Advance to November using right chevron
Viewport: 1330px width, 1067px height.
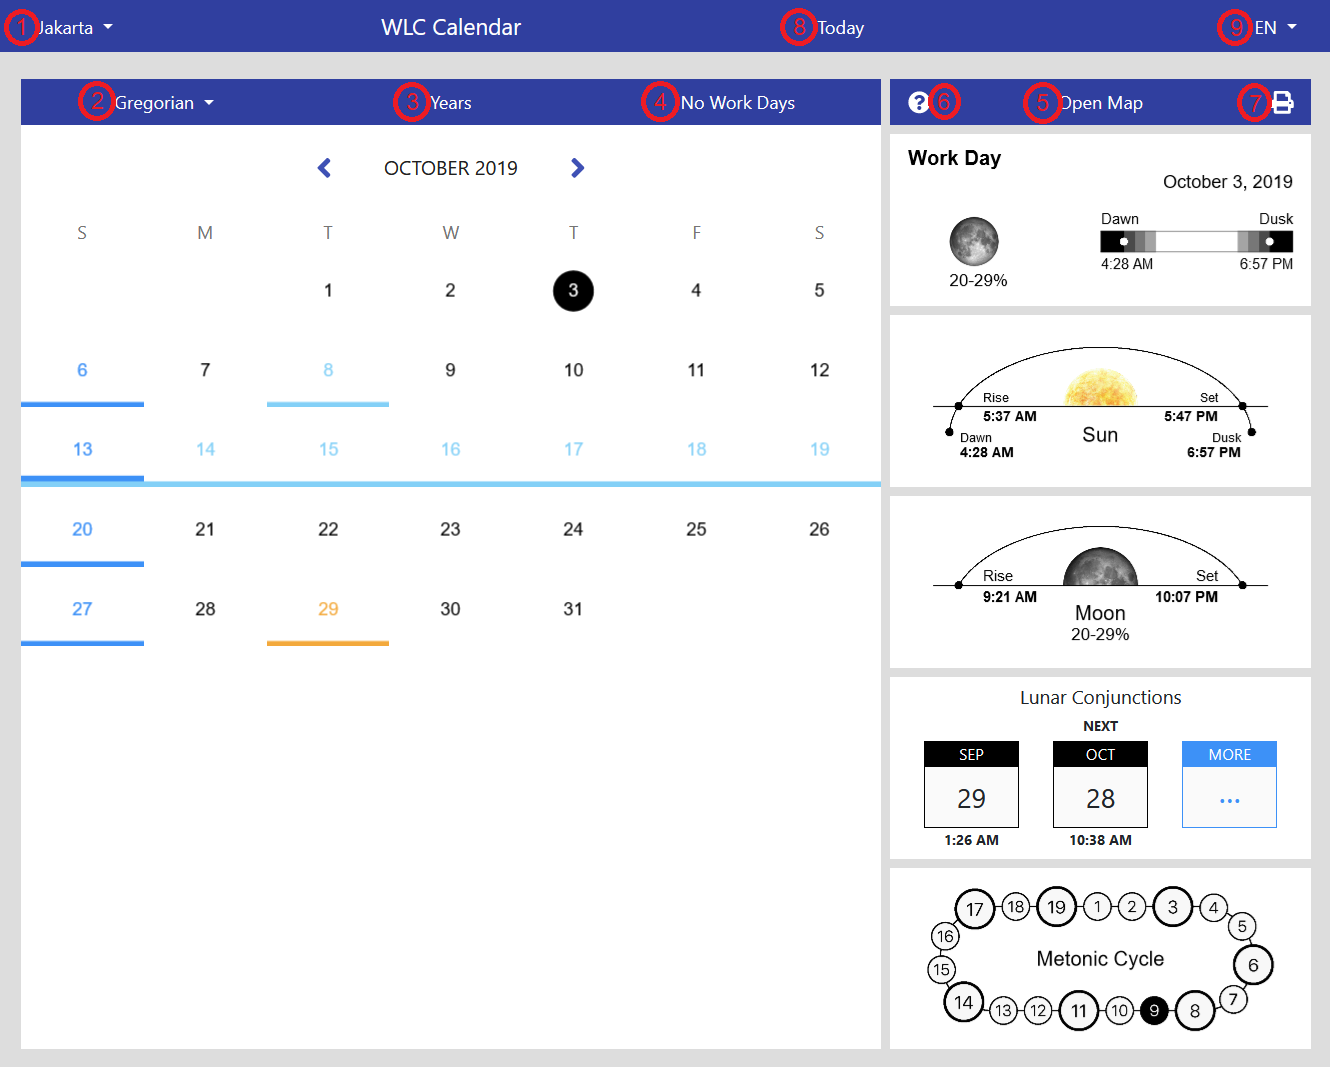[x=577, y=168]
